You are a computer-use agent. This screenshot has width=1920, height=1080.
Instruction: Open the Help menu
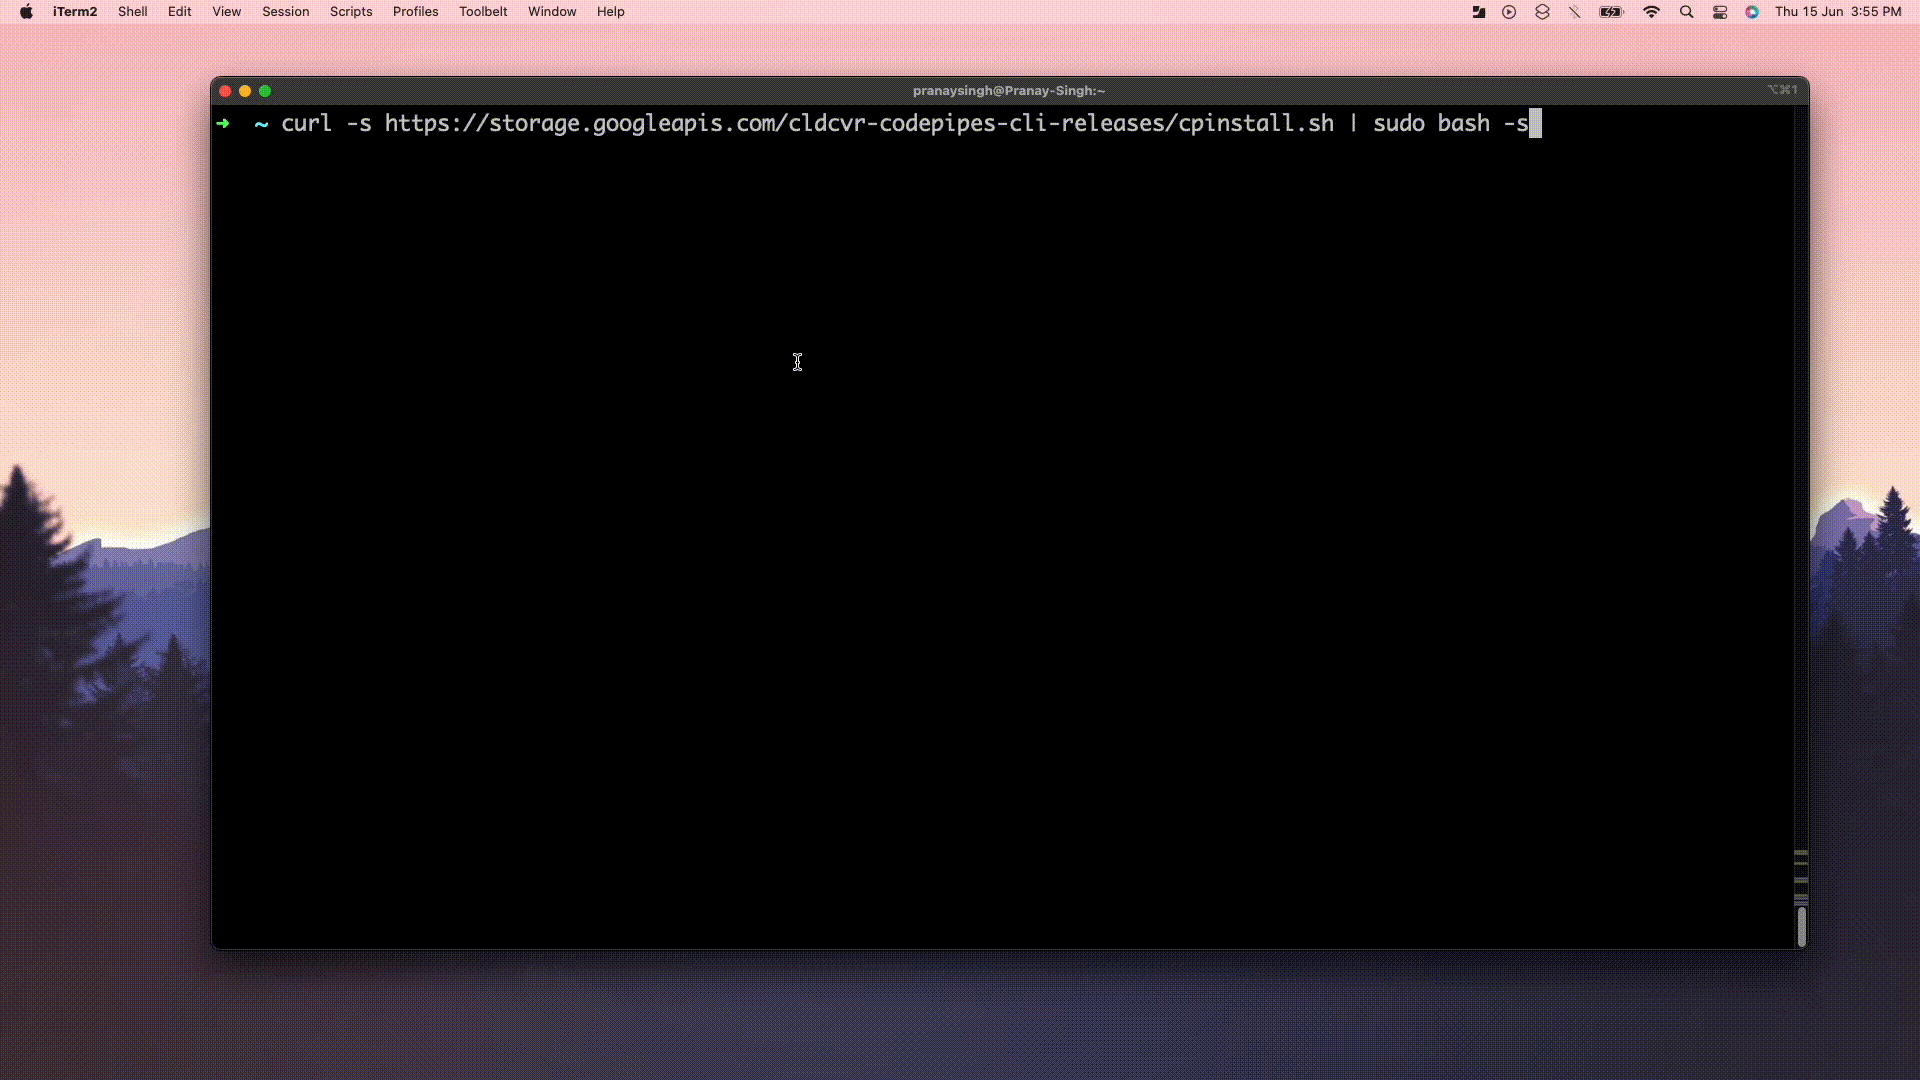tap(609, 12)
